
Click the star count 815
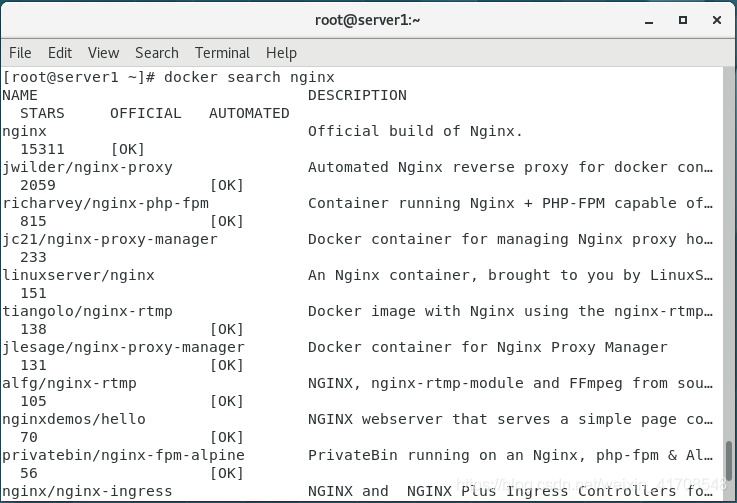[x=33, y=221]
